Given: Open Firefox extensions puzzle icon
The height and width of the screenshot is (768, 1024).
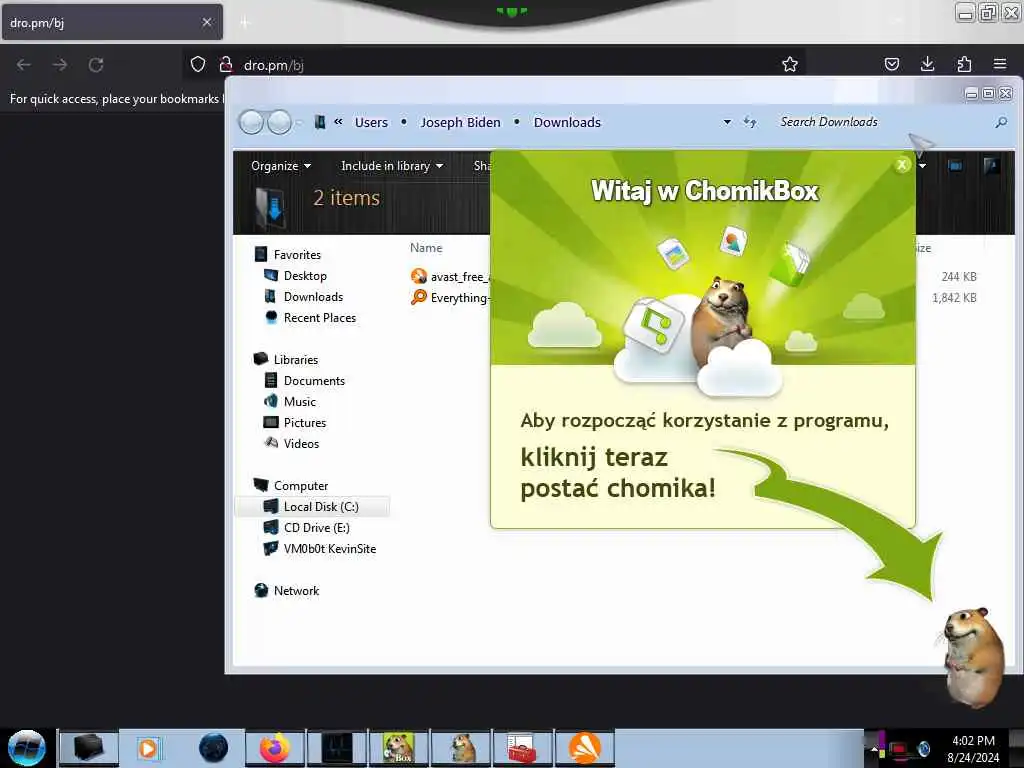Looking at the screenshot, I should pyautogui.click(x=964, y=64).
